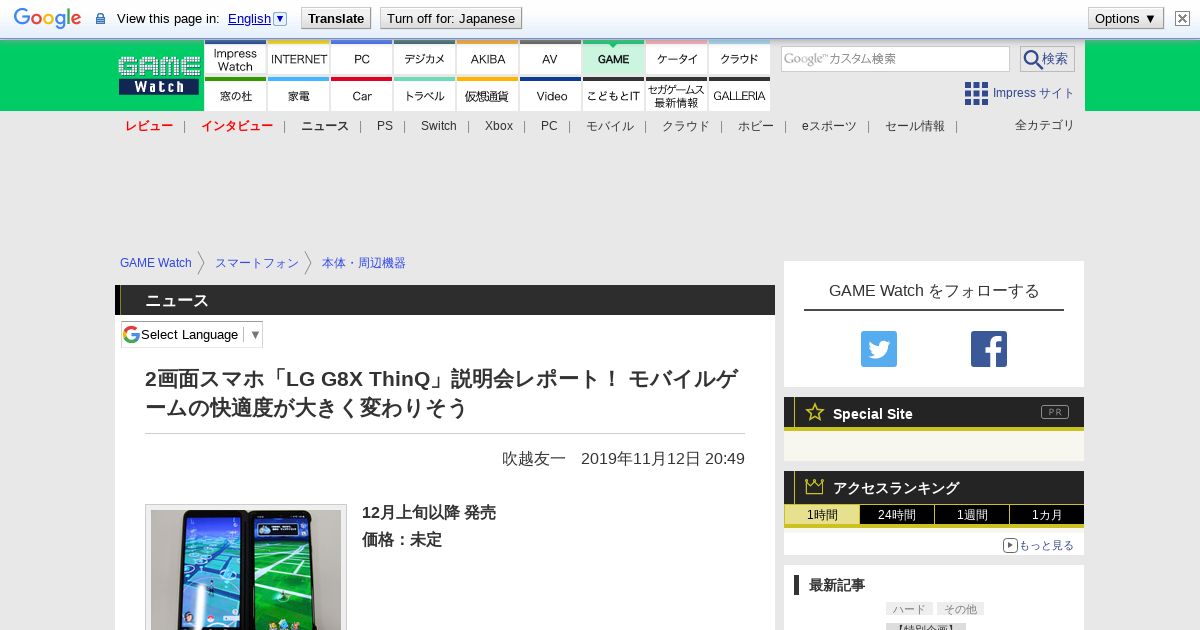This screenshot has height=630, width=1200.
Task: Open 家電 Watch tab
Action: pos(299,94)
